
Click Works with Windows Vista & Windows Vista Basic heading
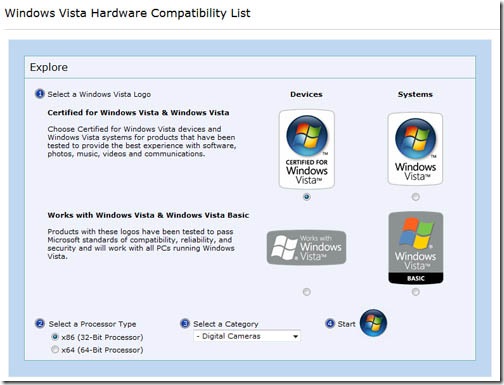point(148,215)
